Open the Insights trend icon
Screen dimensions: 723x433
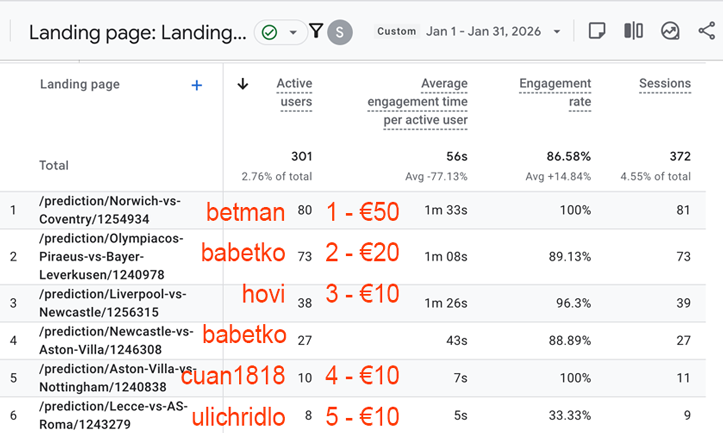[x=670, y=31]
